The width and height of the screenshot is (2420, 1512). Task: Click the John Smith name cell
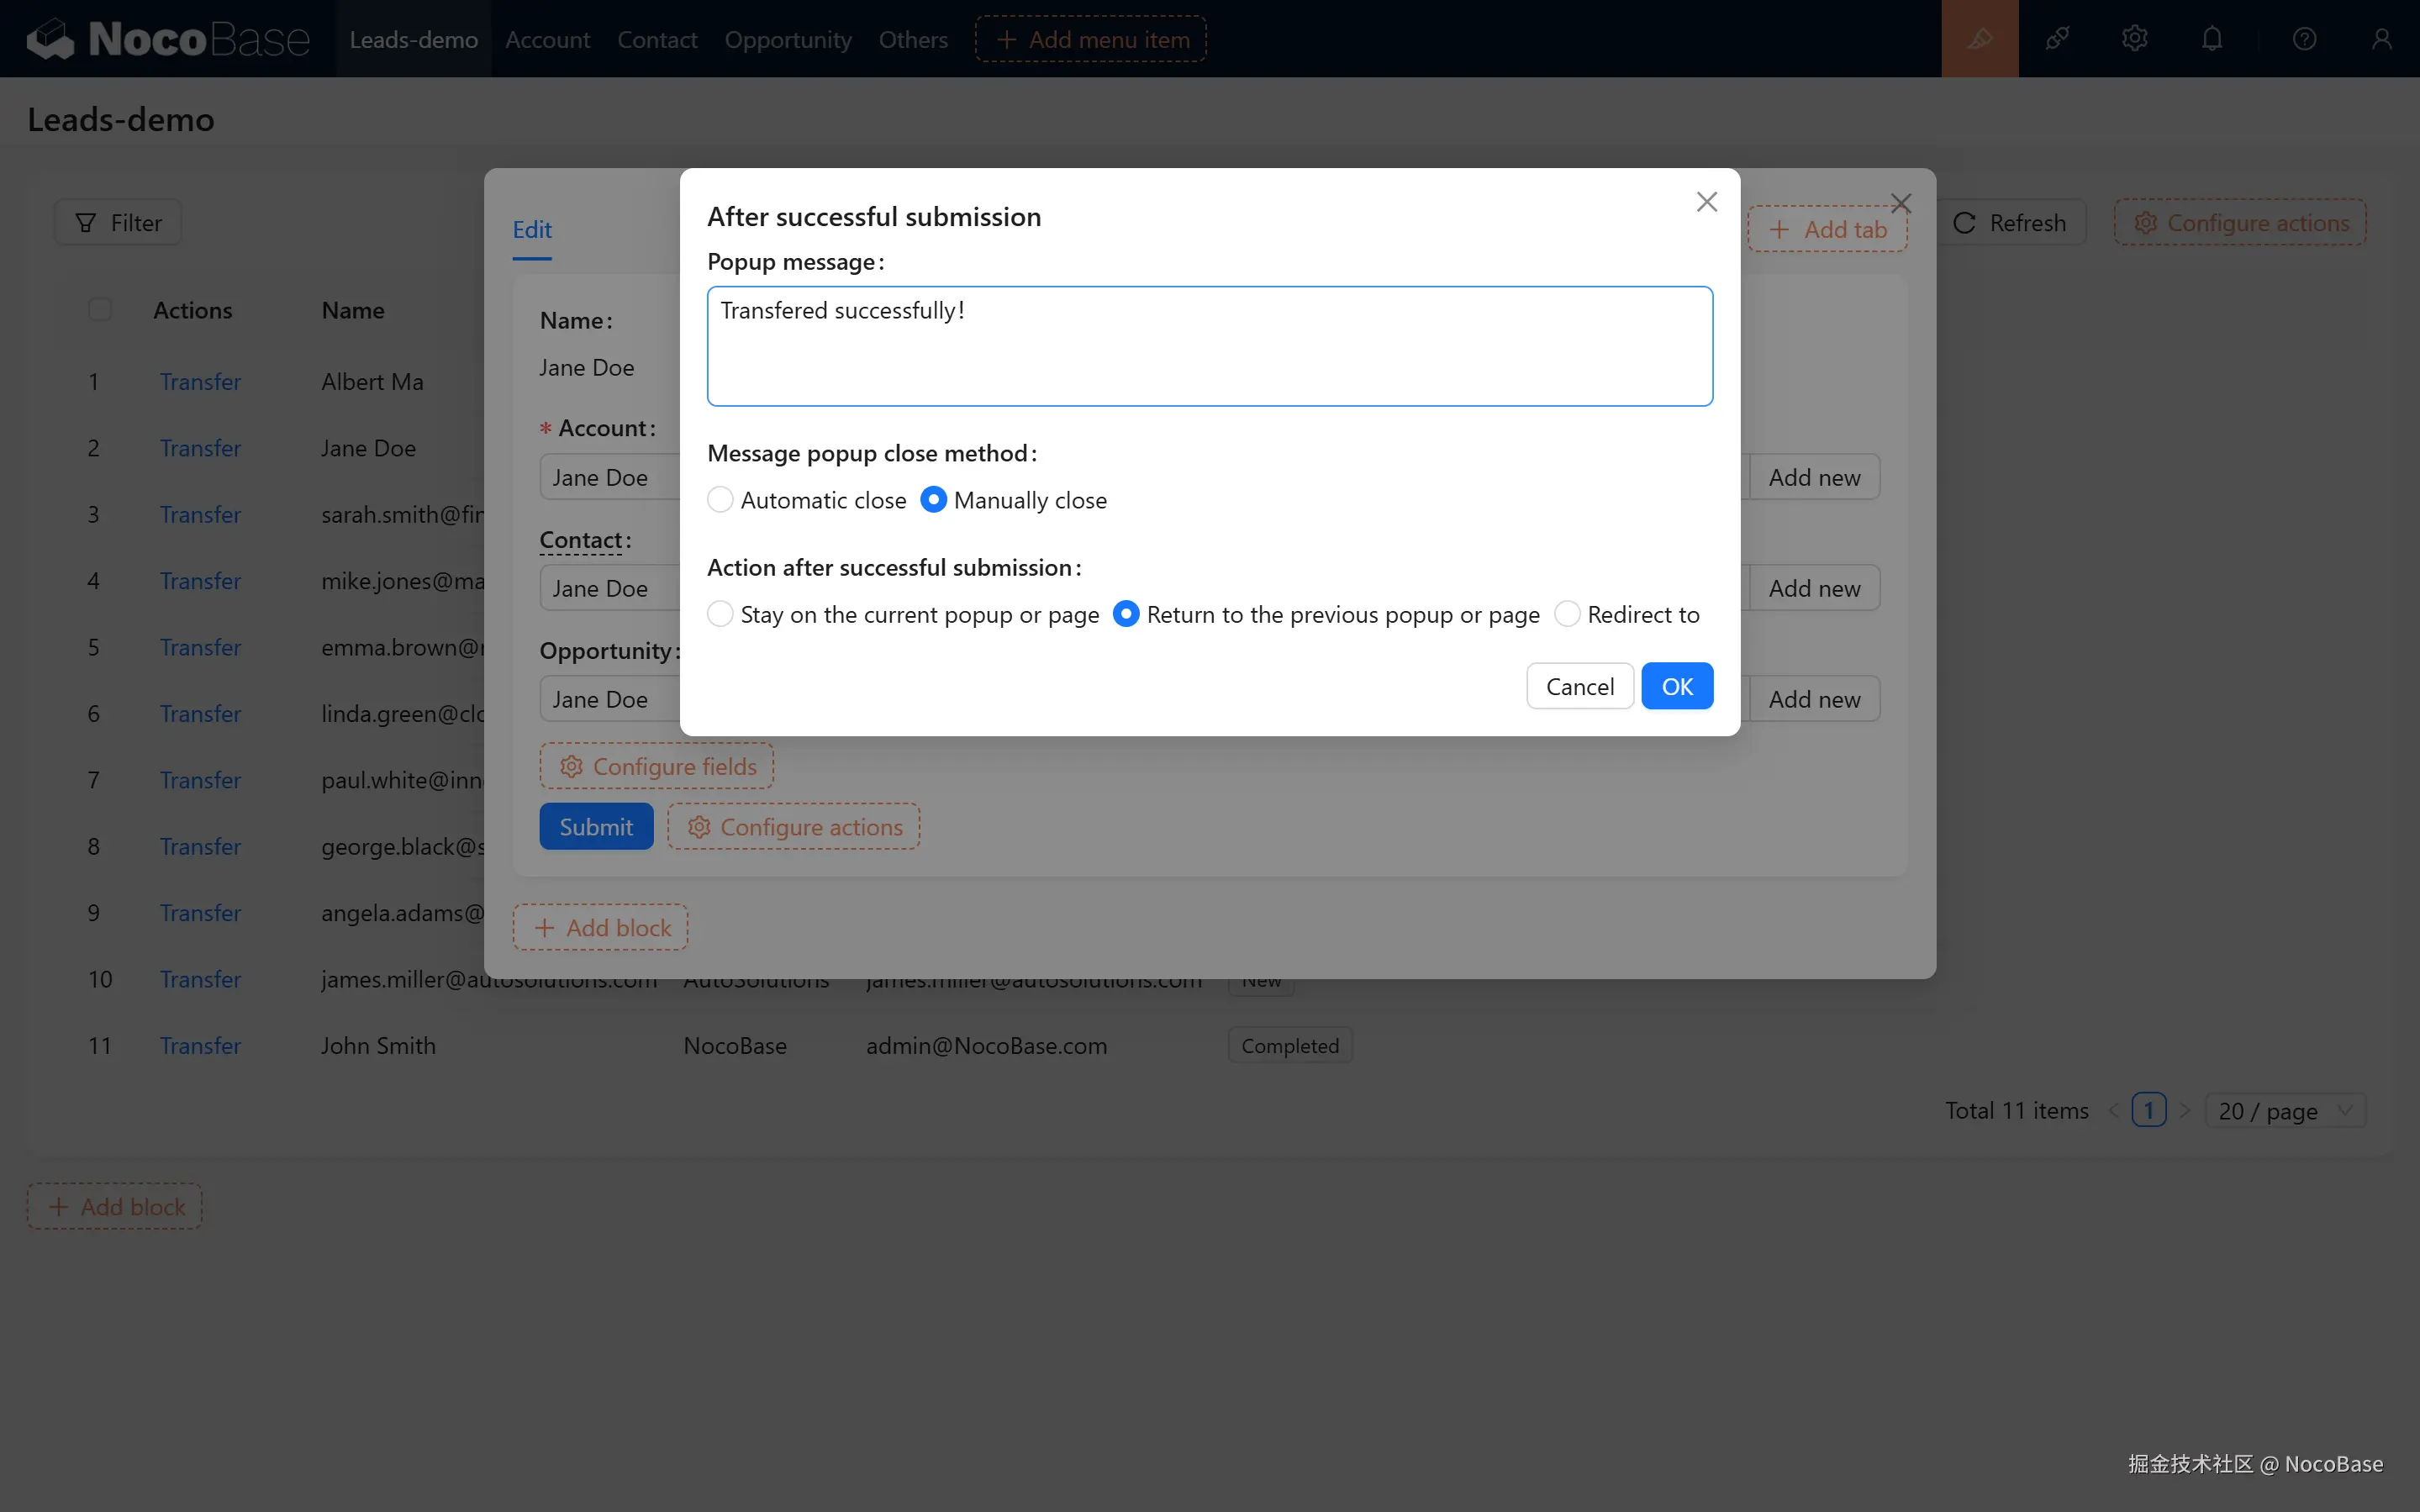378,1045
